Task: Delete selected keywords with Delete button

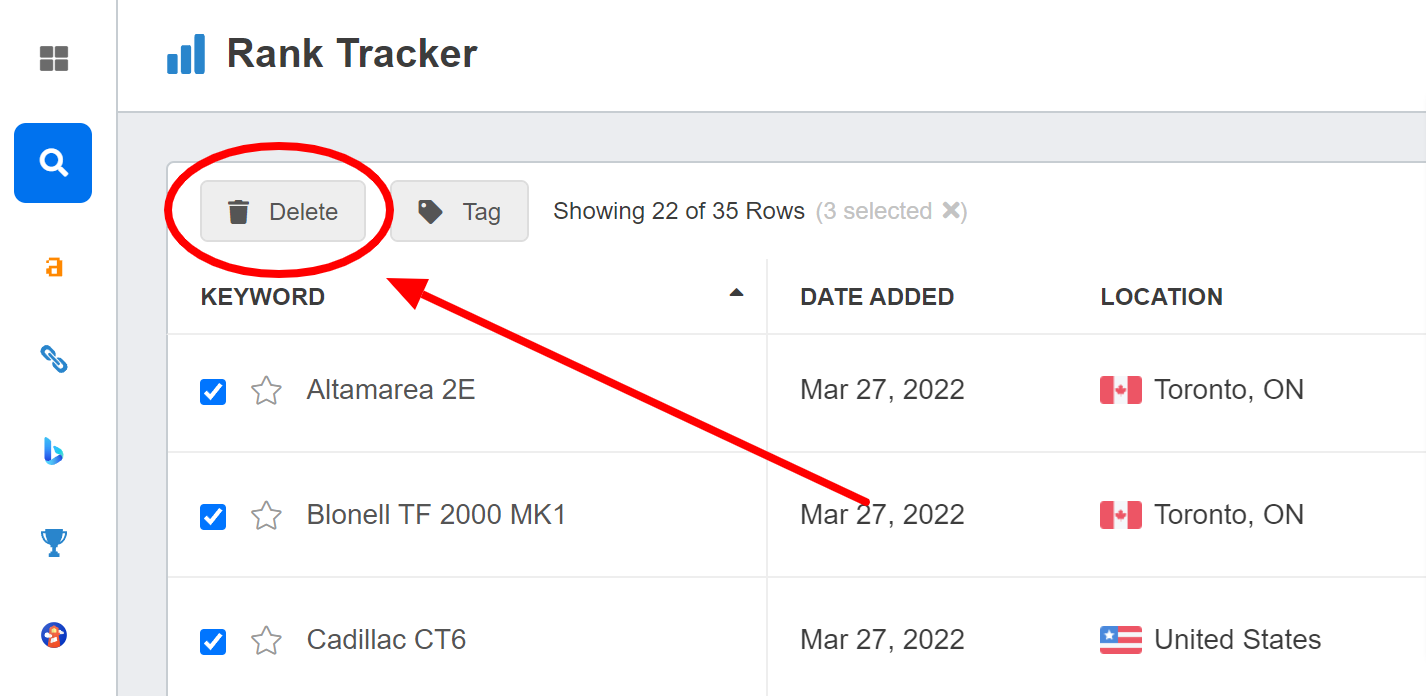Action: click(x=282, y=211)
